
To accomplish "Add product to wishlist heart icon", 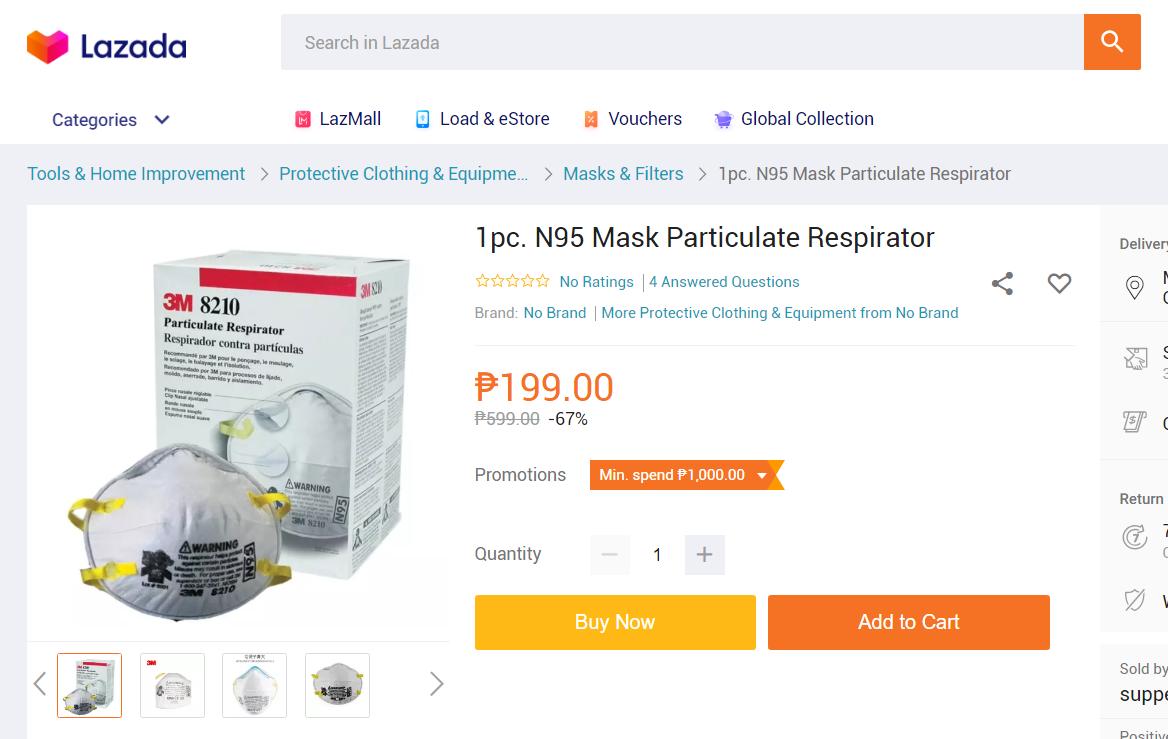I will tap(1059, 283).
